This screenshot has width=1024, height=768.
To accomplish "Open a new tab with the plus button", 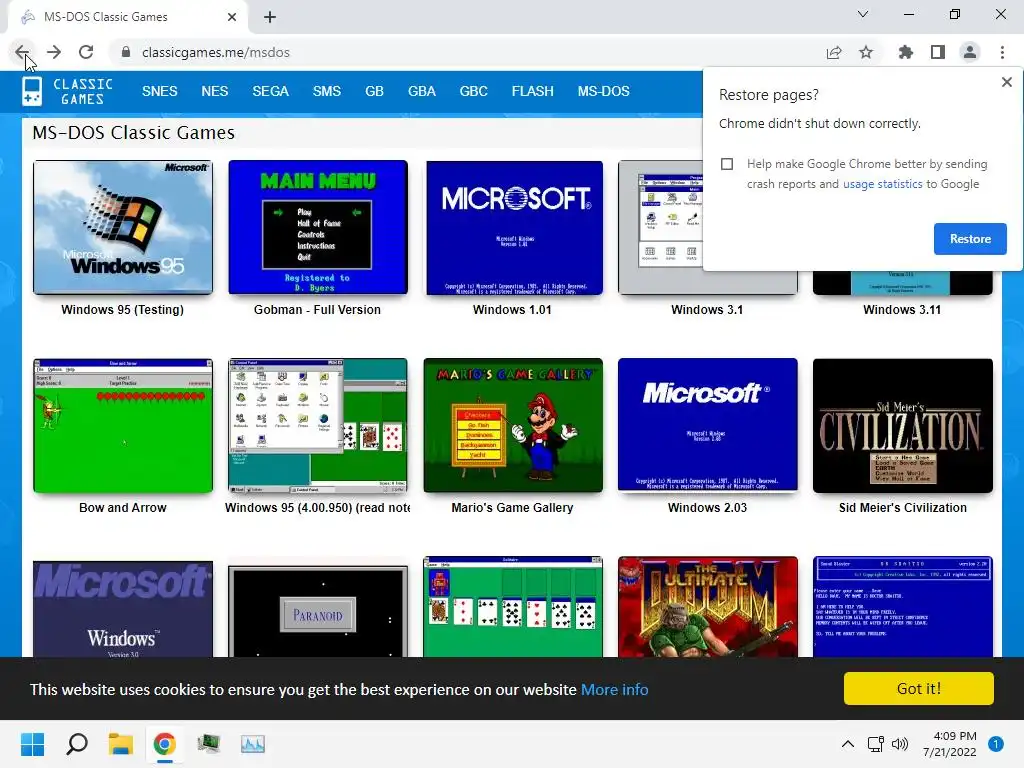I will (x=270, y=17).
